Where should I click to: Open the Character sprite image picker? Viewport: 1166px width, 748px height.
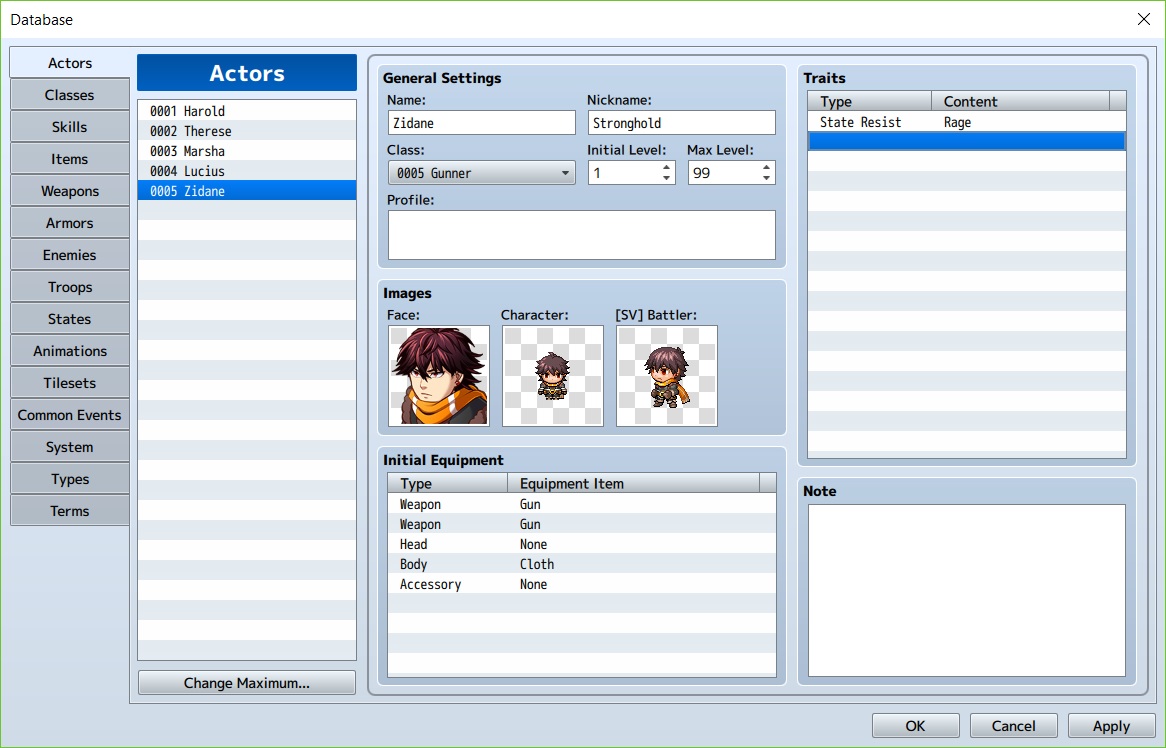(552, 376)
